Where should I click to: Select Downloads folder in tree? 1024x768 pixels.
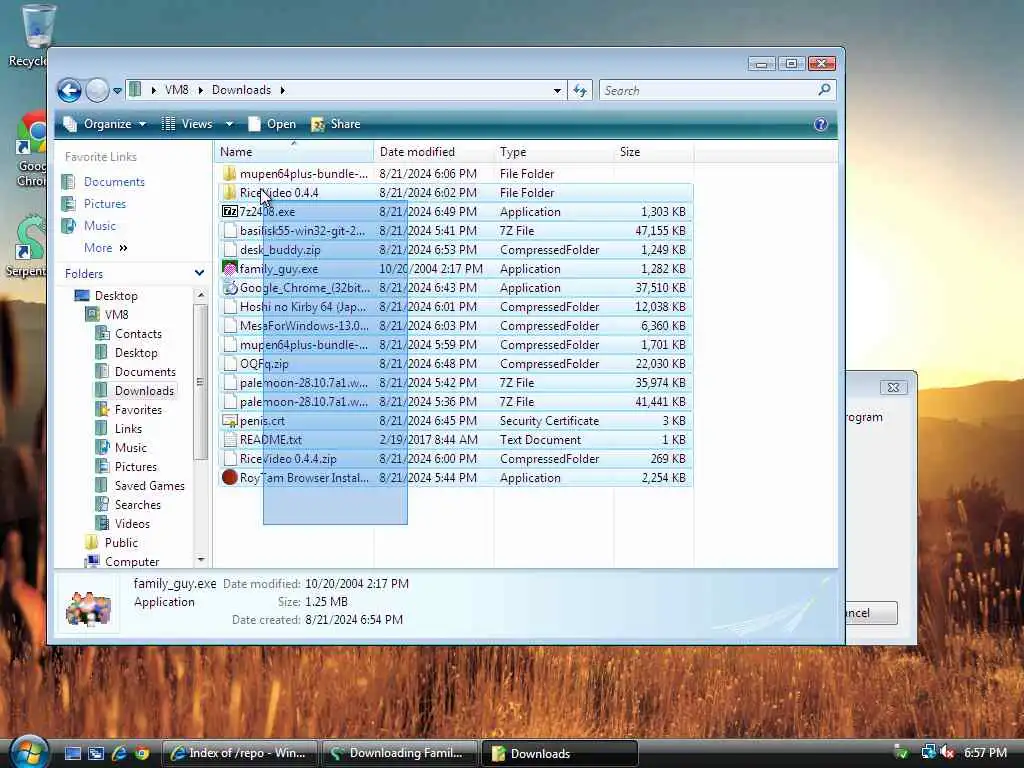[x=135, y=391]
